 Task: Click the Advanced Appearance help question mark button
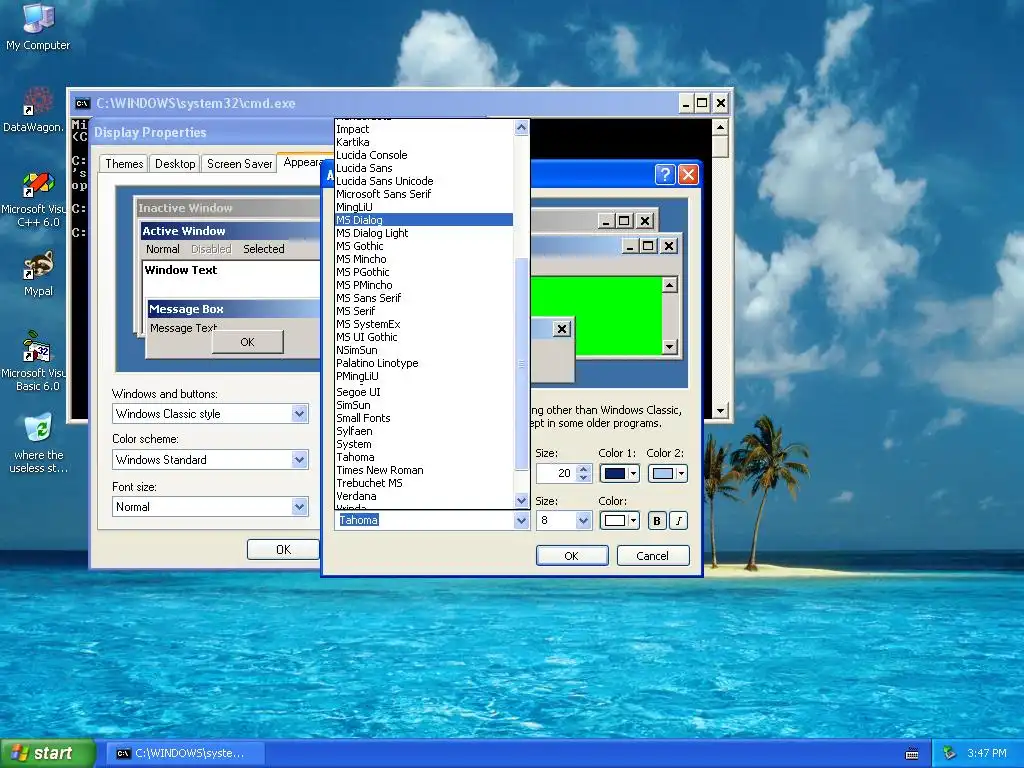tap(665, 174)
